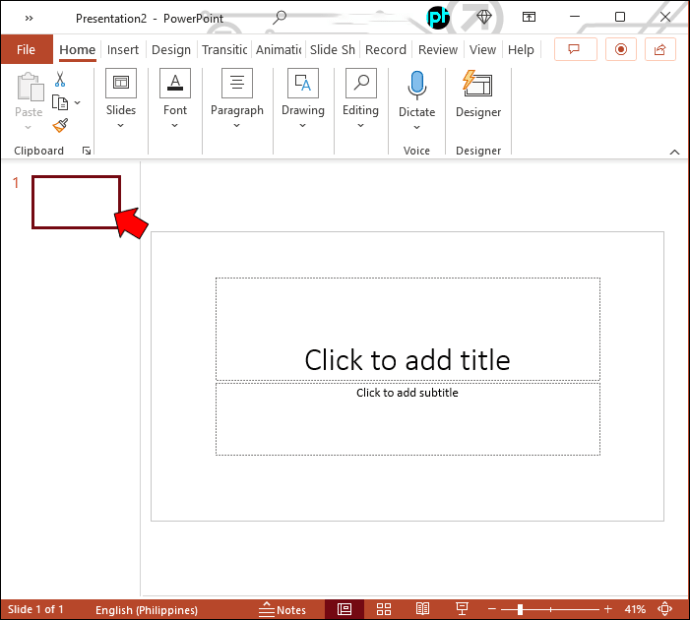Viewport: 690px width, 620px height.
Task: Click the Copy icon in Clipboard group
Action: coord(60,103)
